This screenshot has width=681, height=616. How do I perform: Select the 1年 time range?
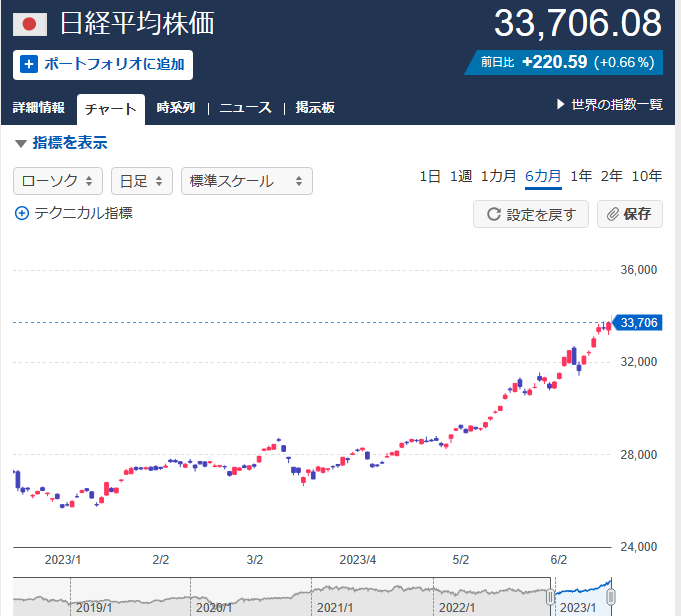[581, 176]
